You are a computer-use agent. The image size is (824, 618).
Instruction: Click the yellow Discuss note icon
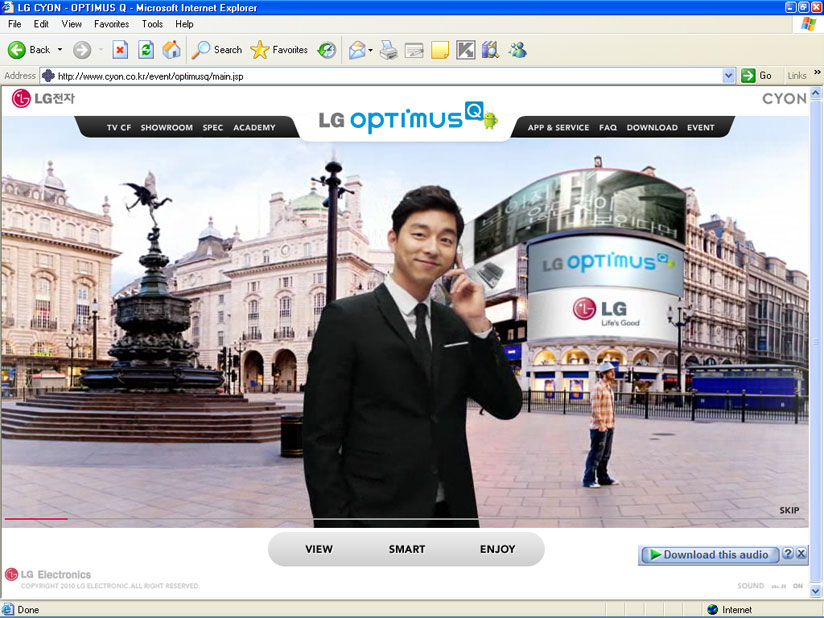[x=439, y=50]
